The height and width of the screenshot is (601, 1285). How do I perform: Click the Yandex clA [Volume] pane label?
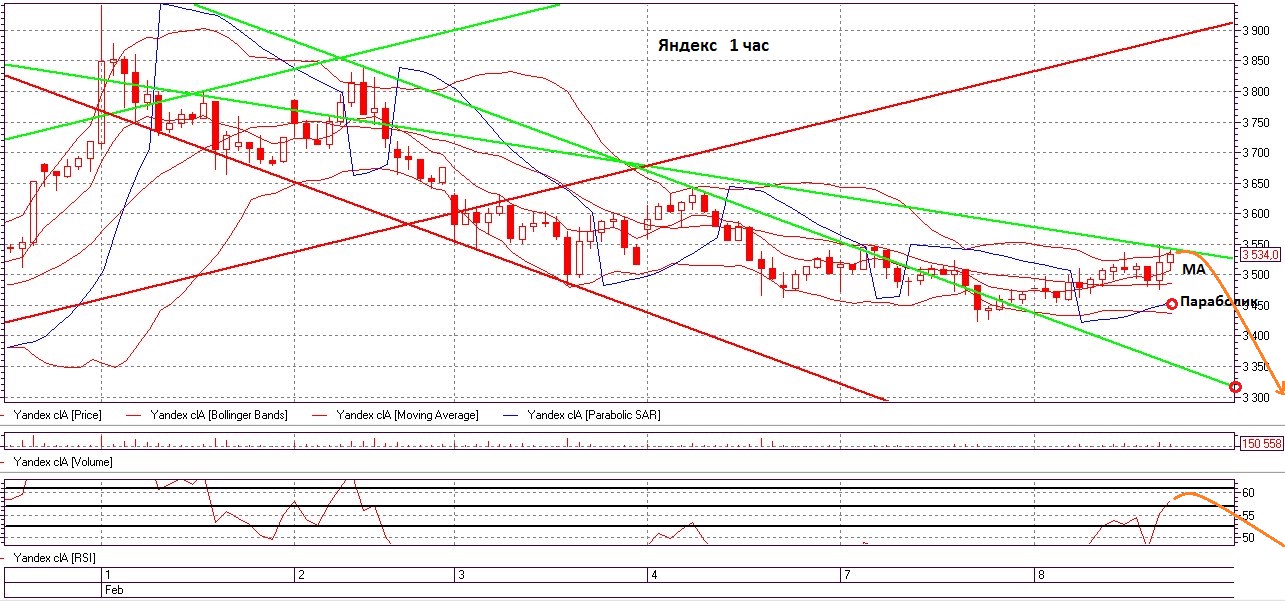pyautogui.click(x=63, y=462)
